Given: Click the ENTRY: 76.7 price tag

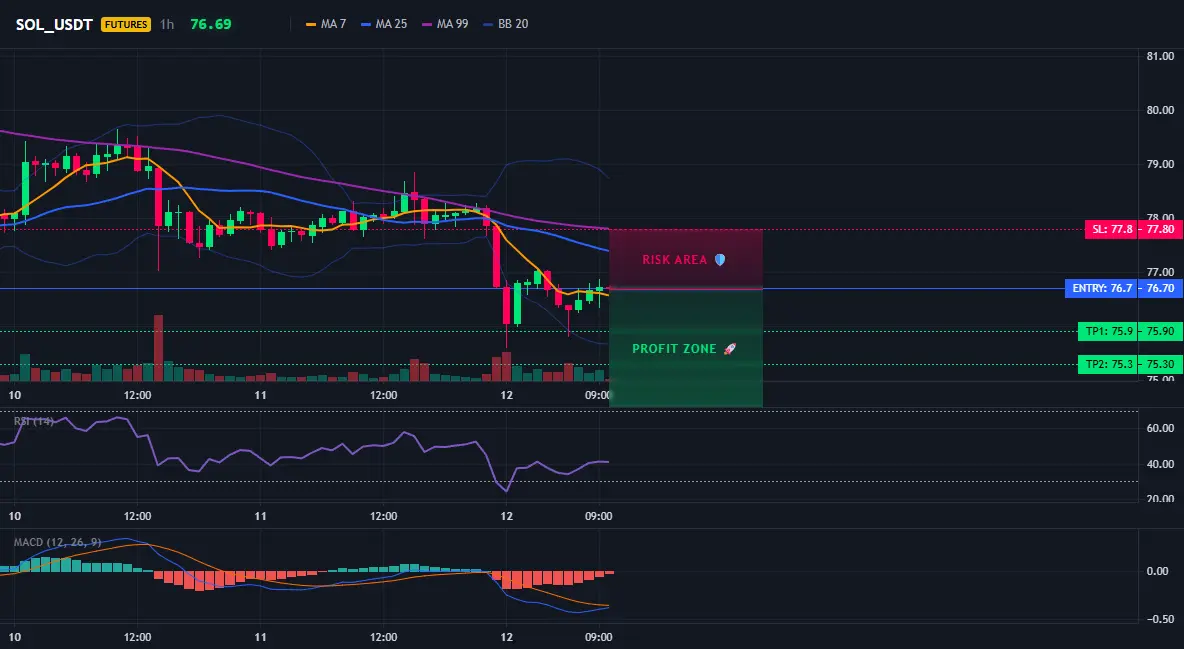Looking at the screenshot, I should point(1101,289).
